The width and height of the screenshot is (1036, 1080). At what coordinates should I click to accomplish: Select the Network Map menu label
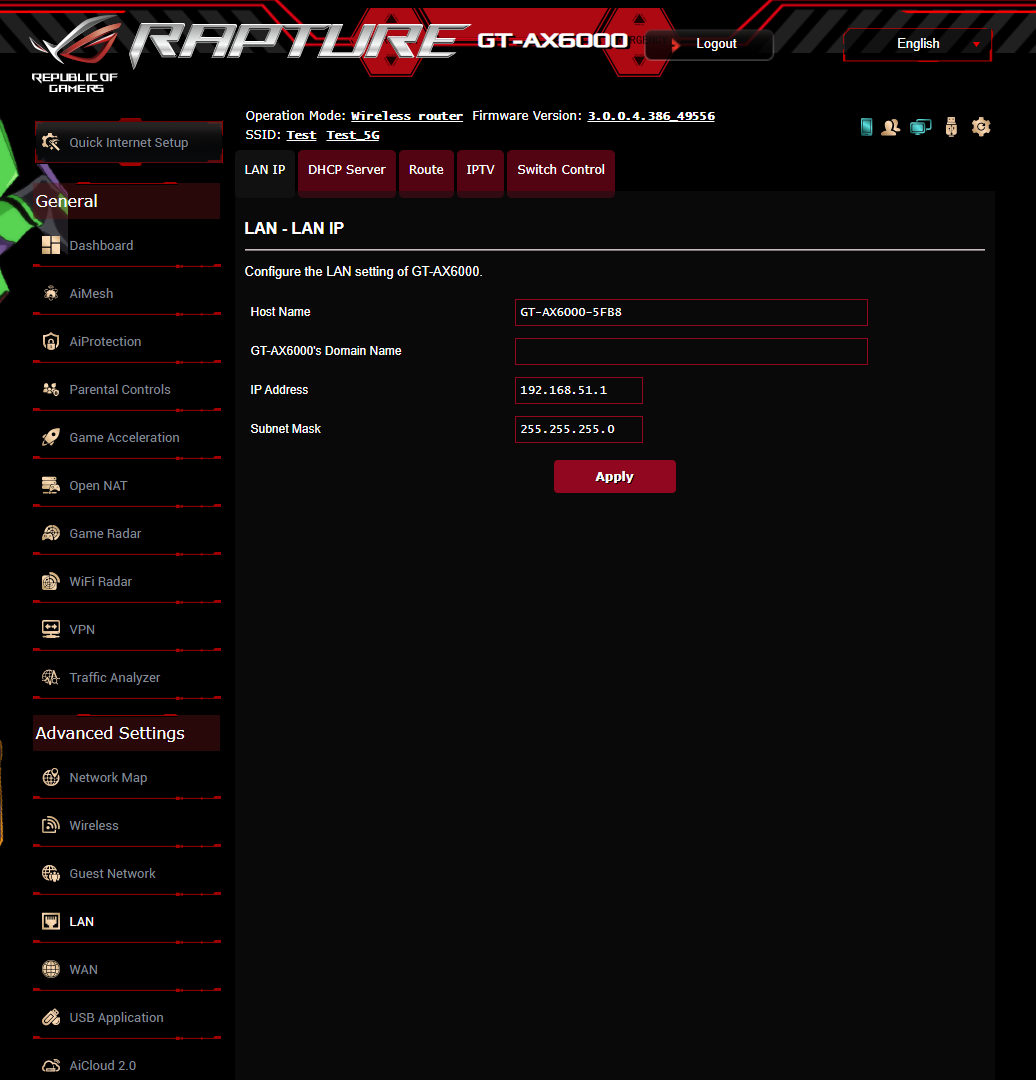[108, 778]
